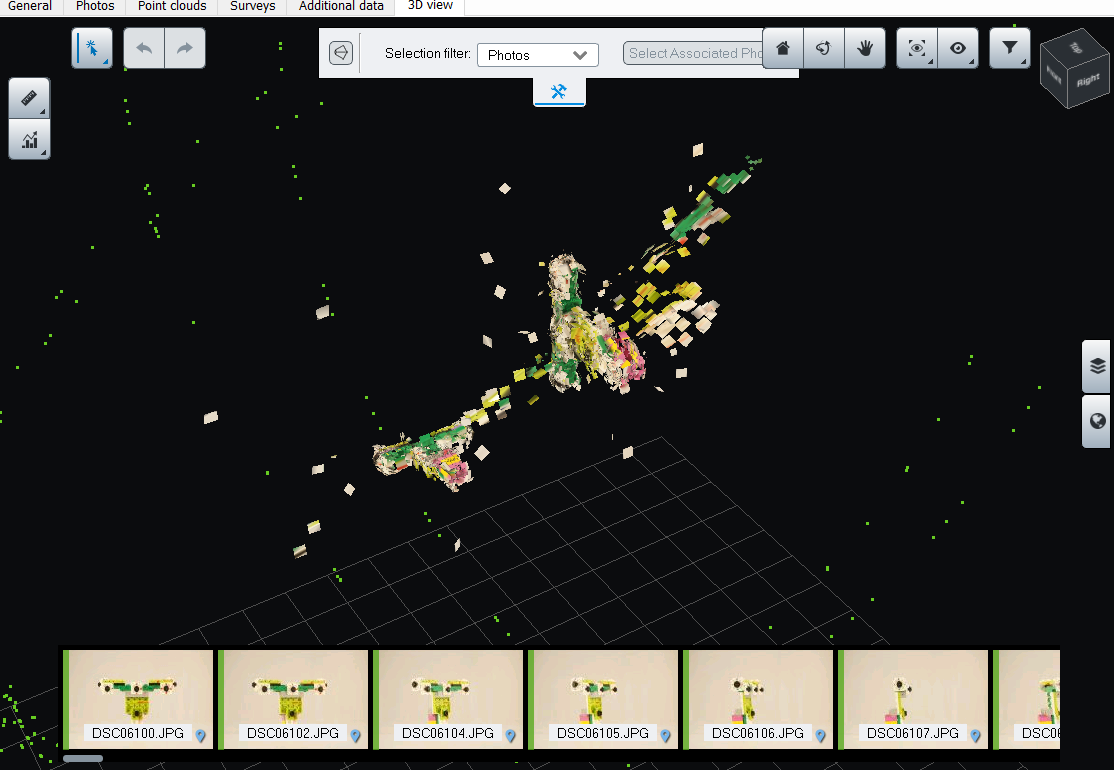Screen dimensions: 1114x770
Task: Click the focus-on-selection eye icon
Action: 917,48
